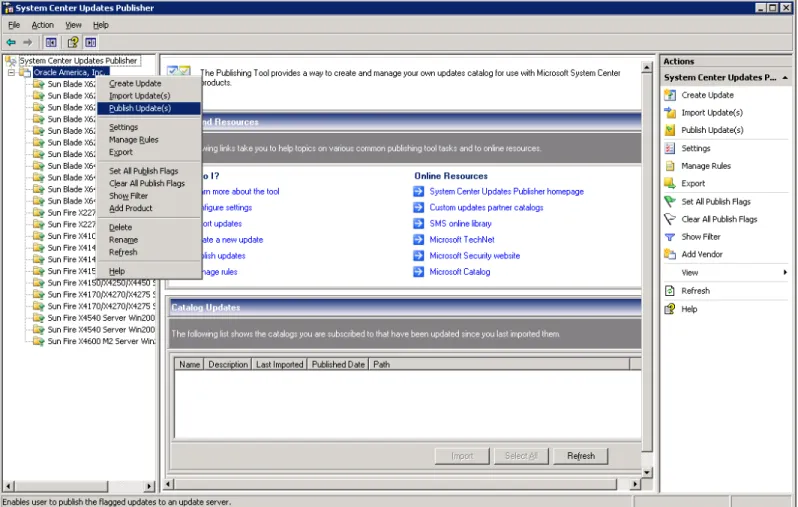This screenshot has width=798, height=507.
Task: Click arrow icon beside Microsoft TechNet
Action: tap(418, 240)
